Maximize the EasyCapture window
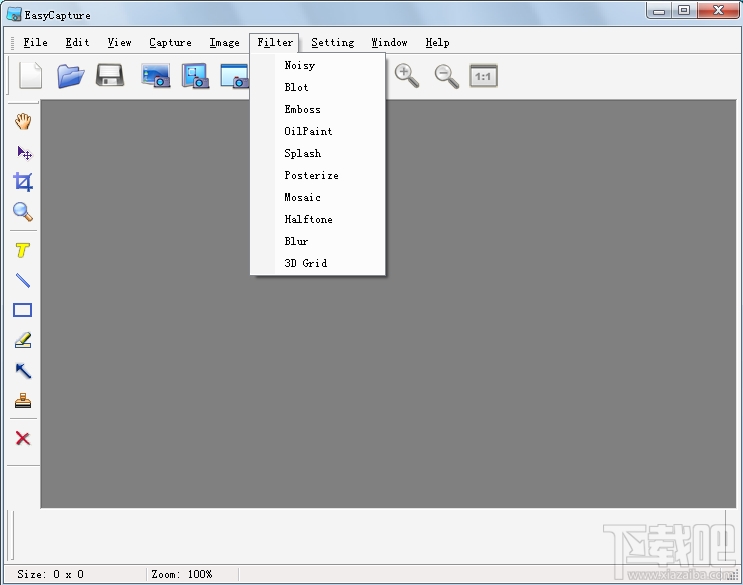The height and width of the screenshot is (585, 743). click(684, 10)
